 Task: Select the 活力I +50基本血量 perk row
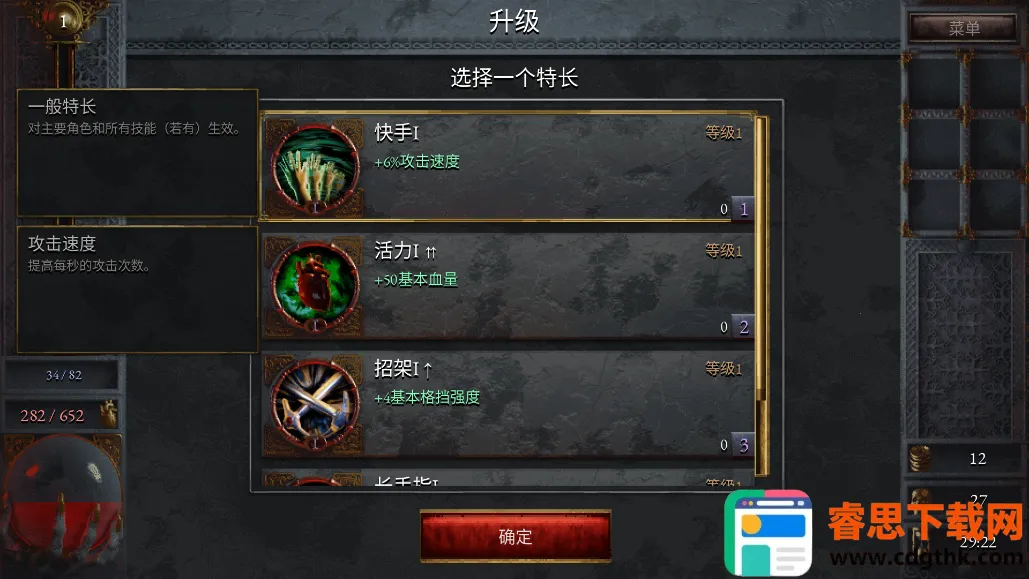[508, 286]
